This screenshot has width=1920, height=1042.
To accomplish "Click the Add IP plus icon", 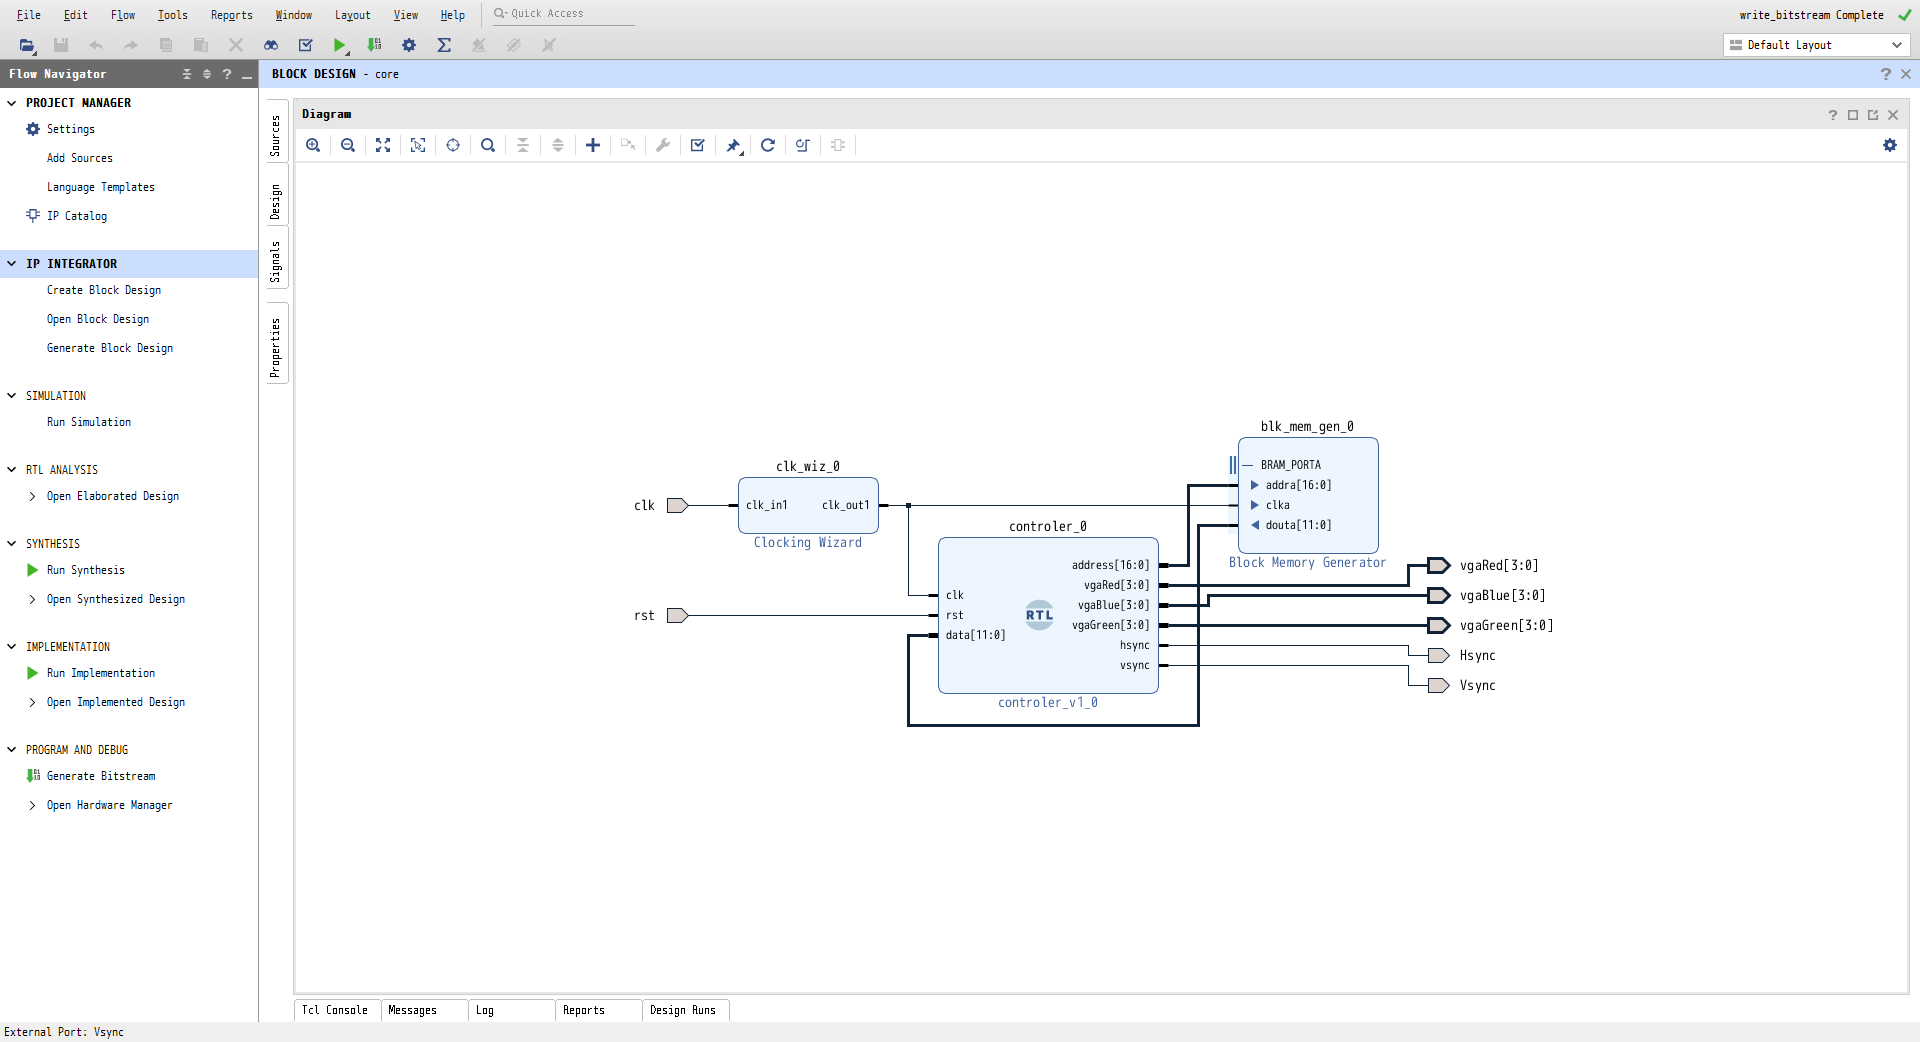I will pos(593,145).
